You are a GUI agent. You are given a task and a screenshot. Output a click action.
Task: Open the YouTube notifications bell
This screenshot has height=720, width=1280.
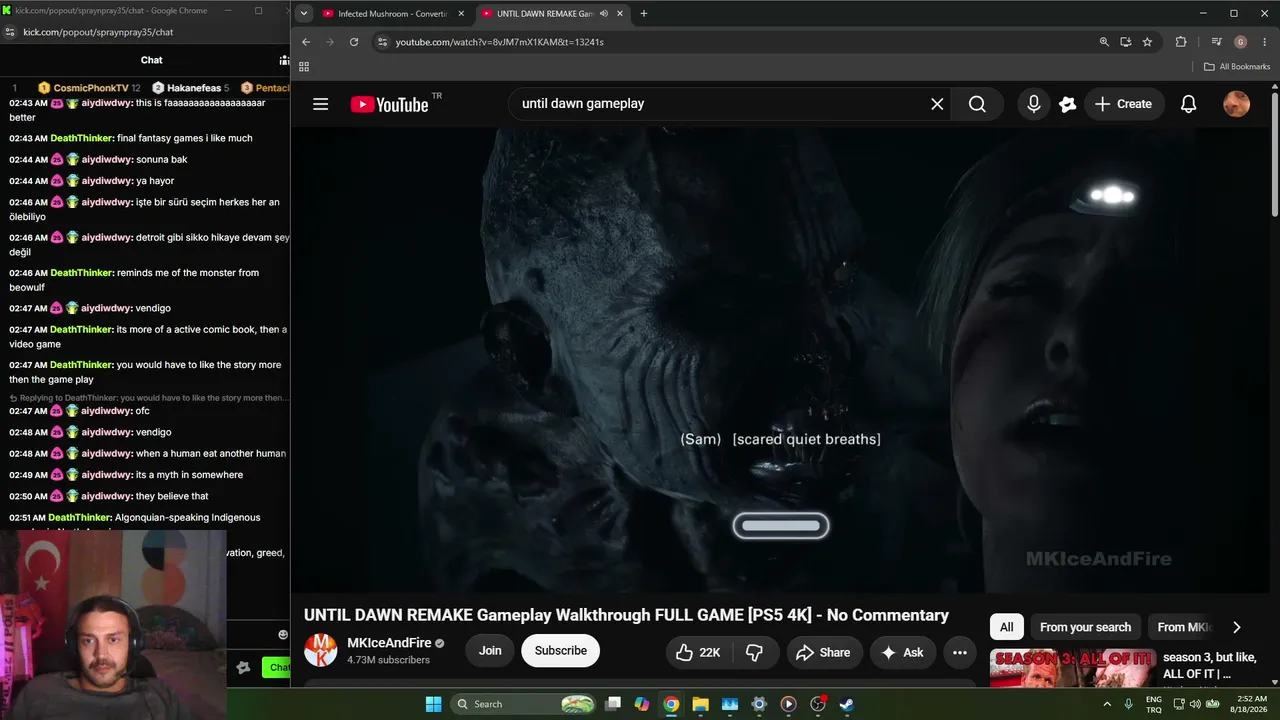1188,104
